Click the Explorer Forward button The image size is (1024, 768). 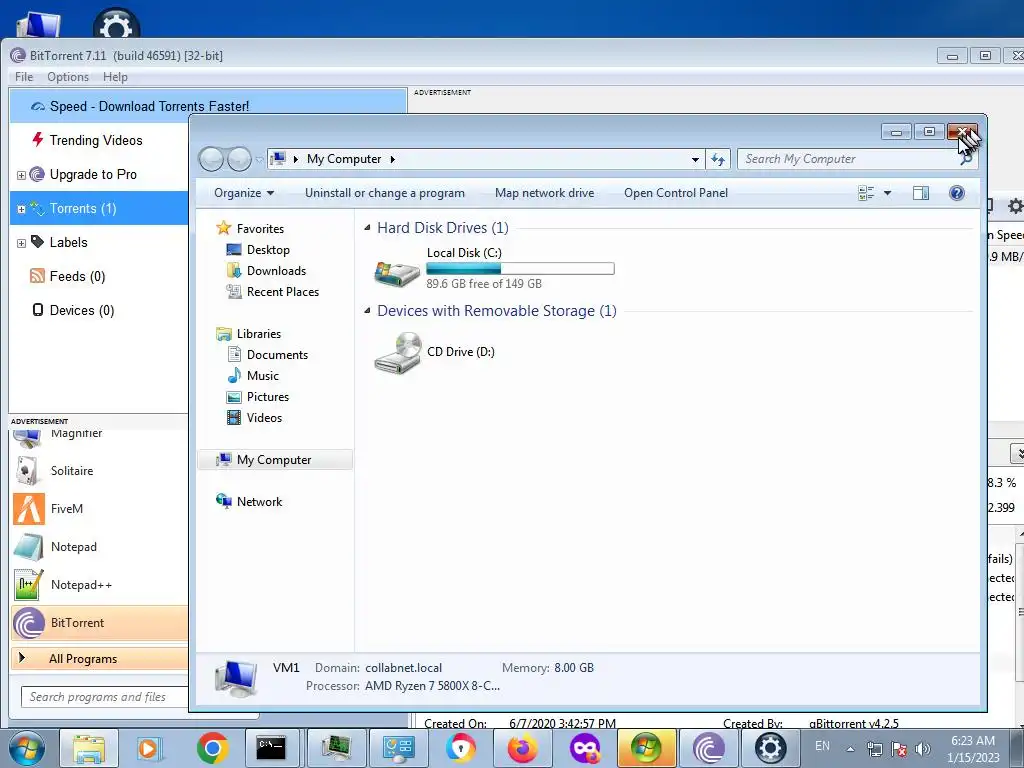click(239, 159)
